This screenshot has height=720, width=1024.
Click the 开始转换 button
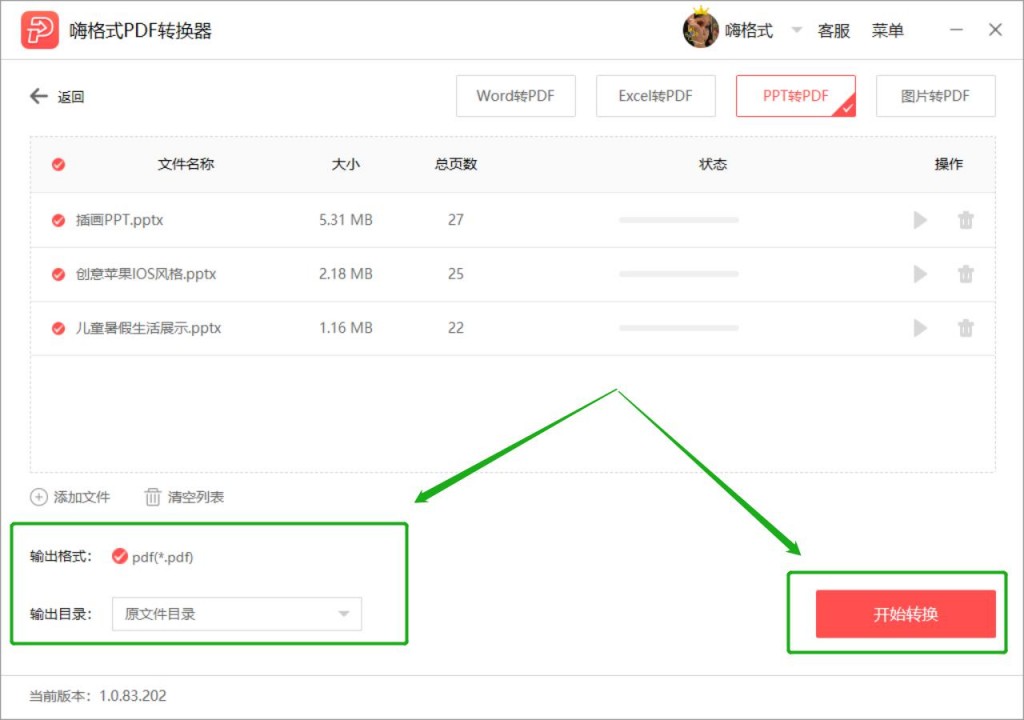point(905,614)
